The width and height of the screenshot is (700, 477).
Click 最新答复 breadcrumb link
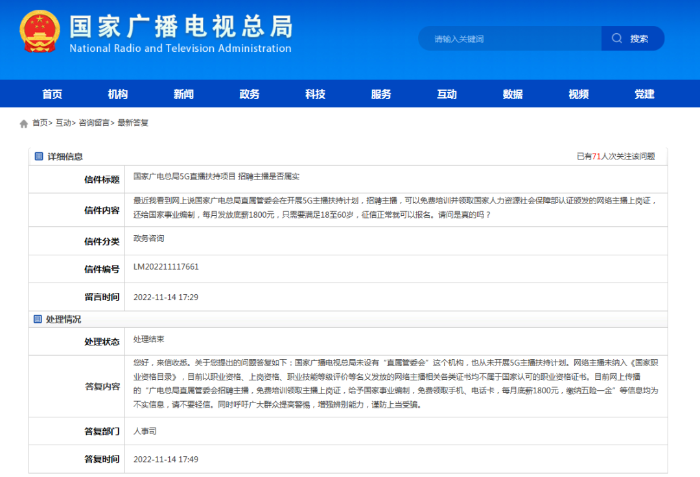(133, 123)
